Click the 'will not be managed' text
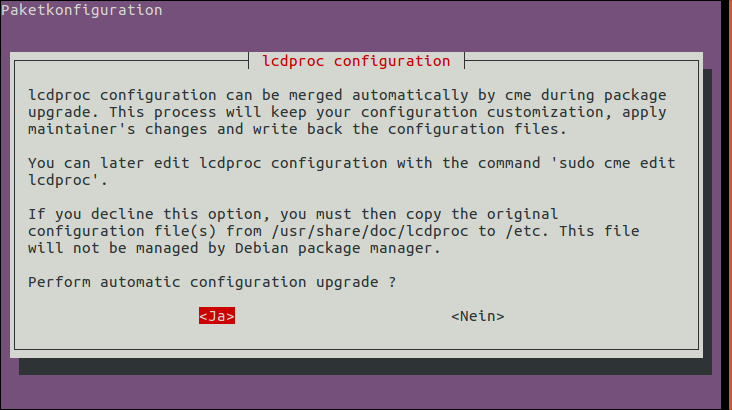This screenshot has width=732, height=410. point(113,248)
